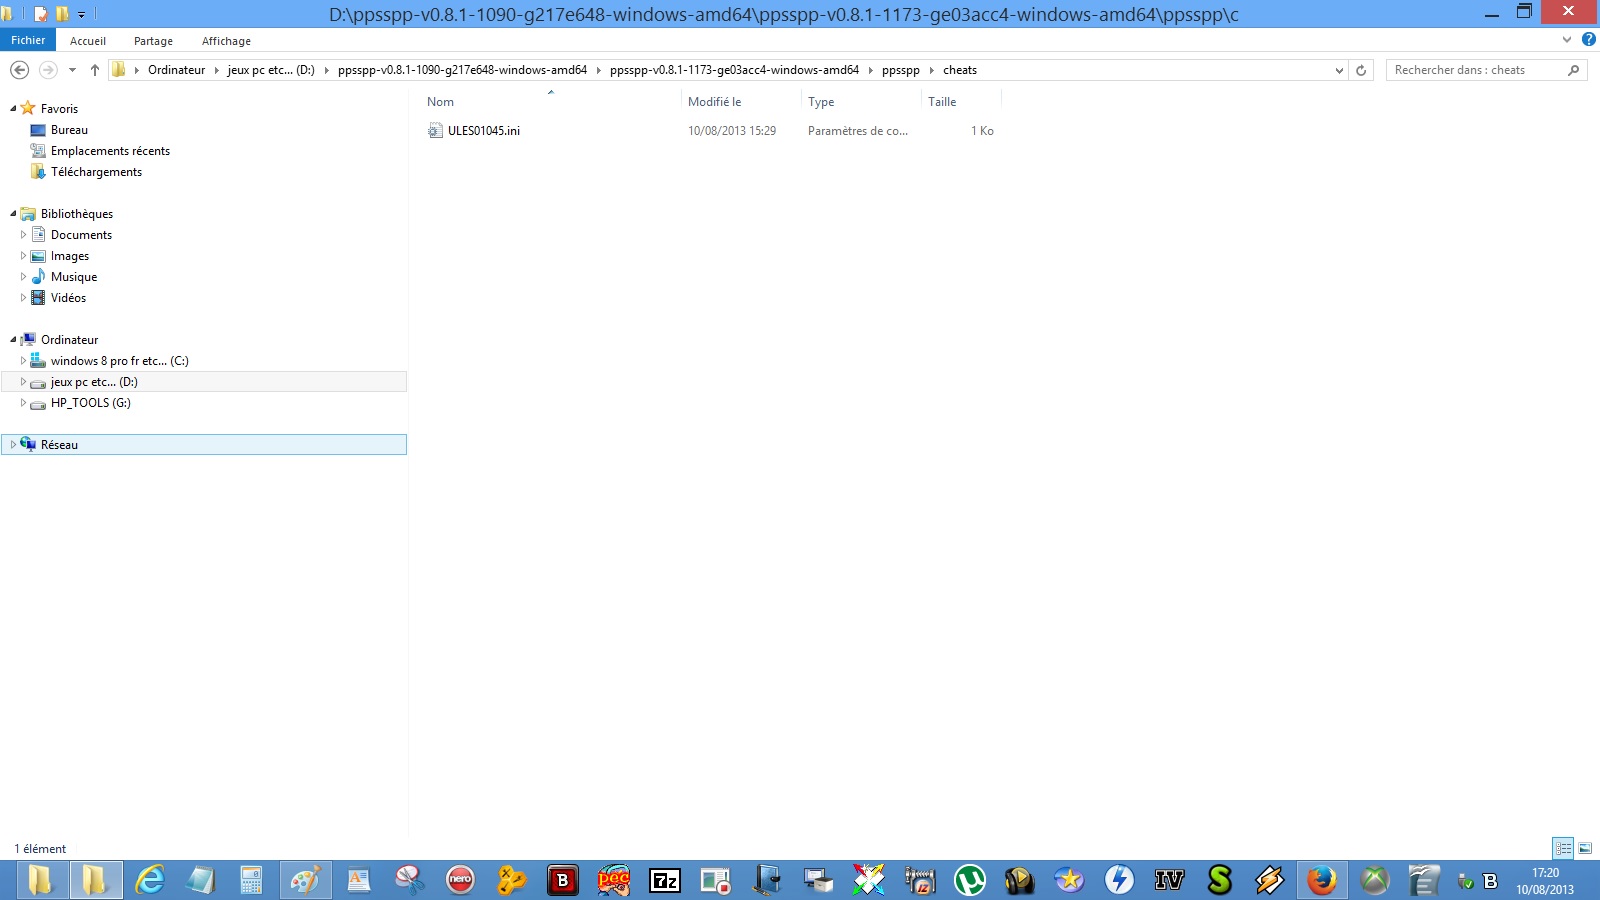Expand the Réseau tree node

(x=13, y=445)
